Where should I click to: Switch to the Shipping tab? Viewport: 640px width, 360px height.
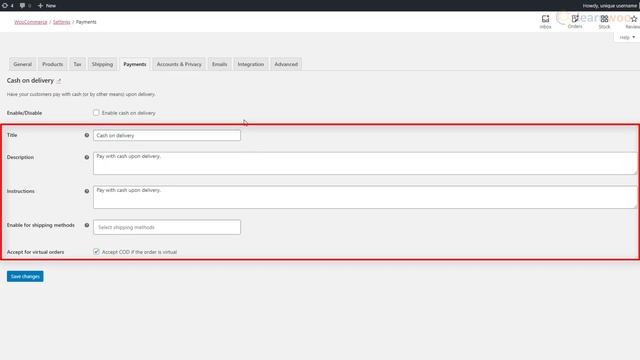[102, 64]
